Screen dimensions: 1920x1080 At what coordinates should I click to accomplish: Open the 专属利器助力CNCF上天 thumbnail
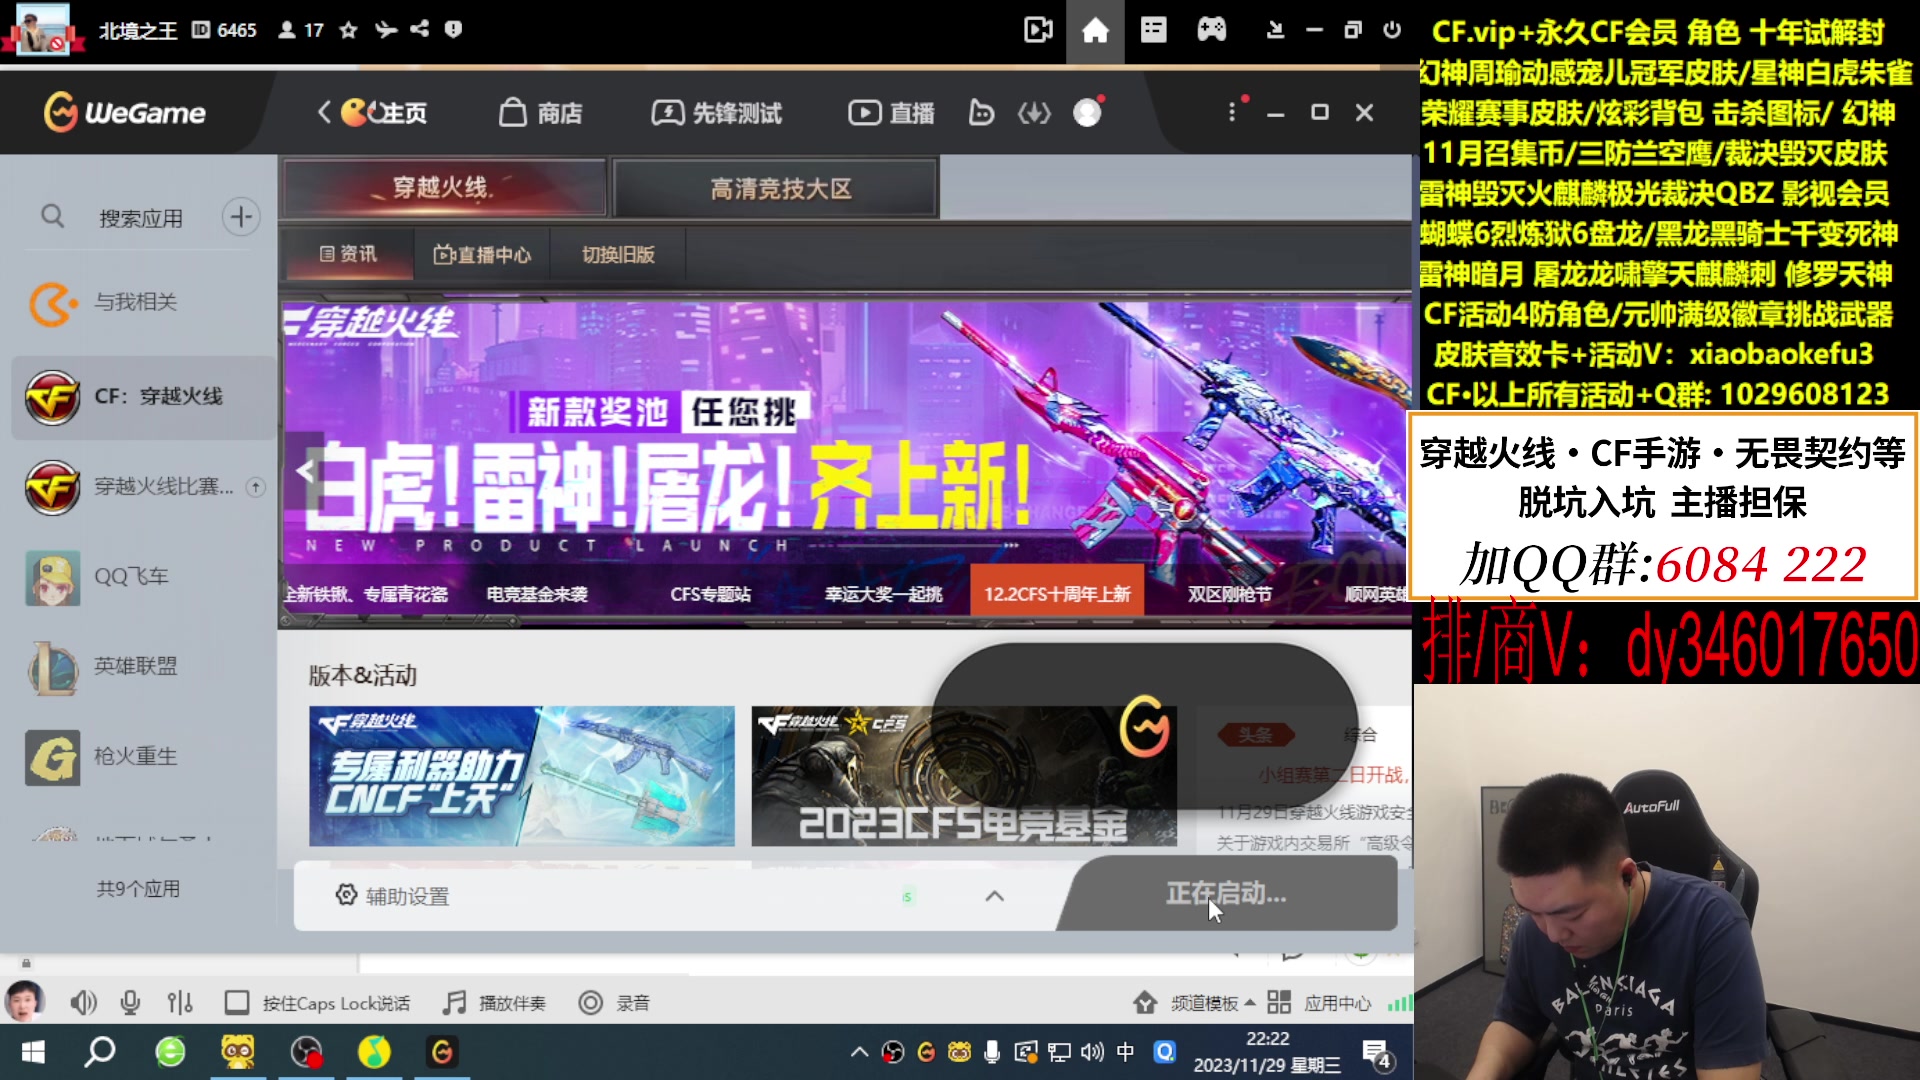pos(522,776)
